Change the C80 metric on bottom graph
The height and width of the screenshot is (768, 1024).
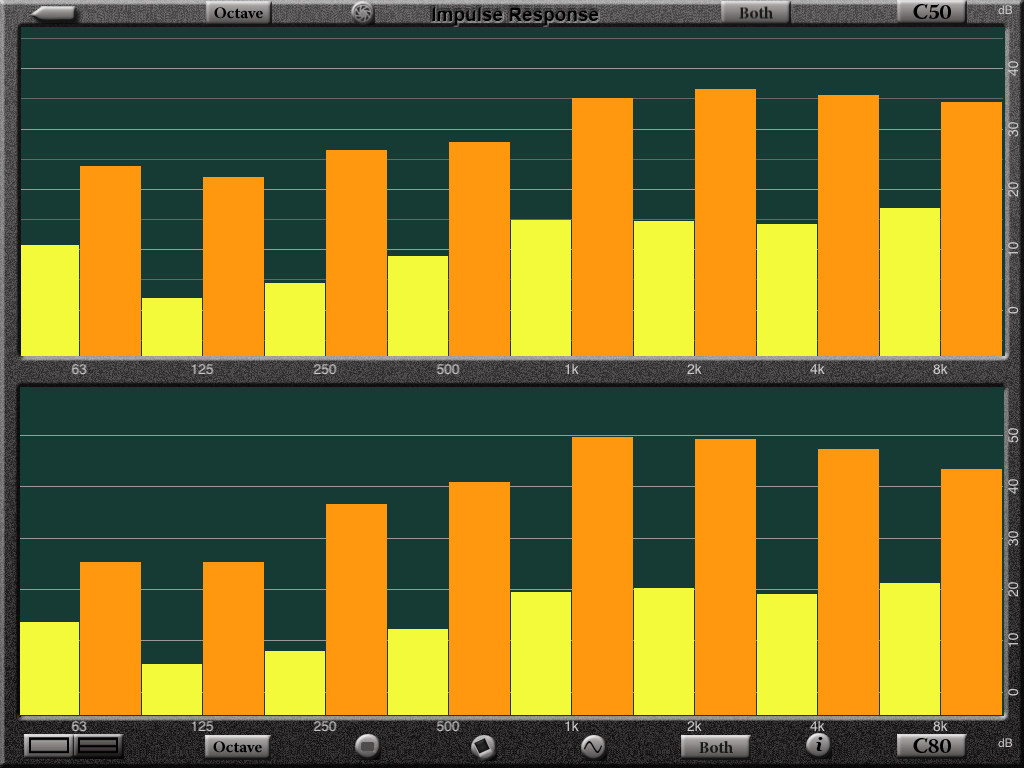[931, 745]
